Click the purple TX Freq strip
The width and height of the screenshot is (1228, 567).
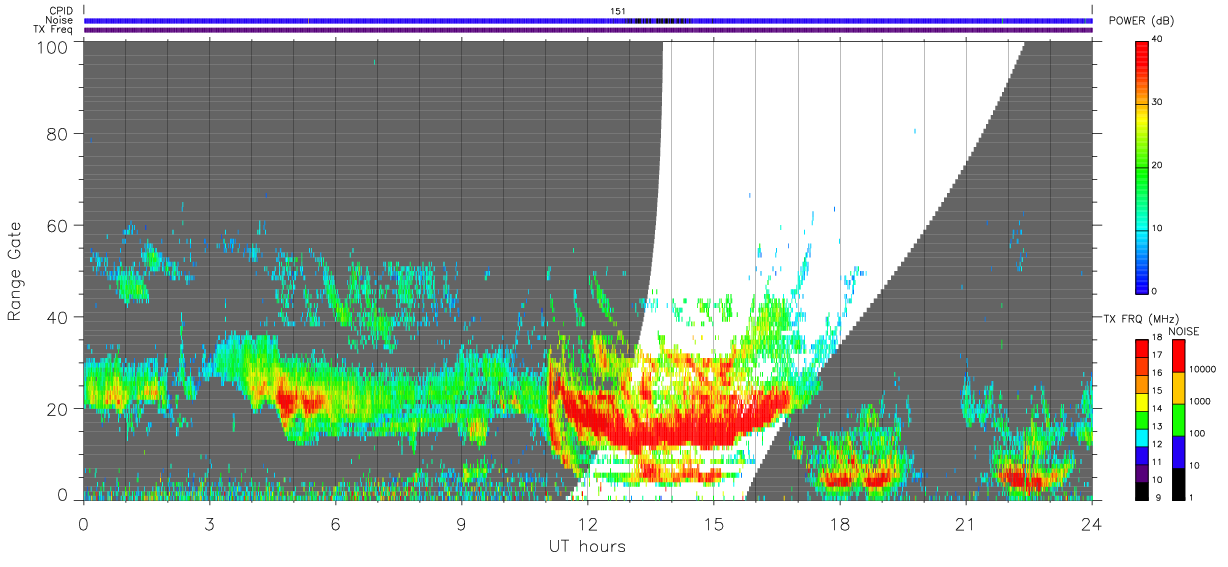tap(588, 30)
